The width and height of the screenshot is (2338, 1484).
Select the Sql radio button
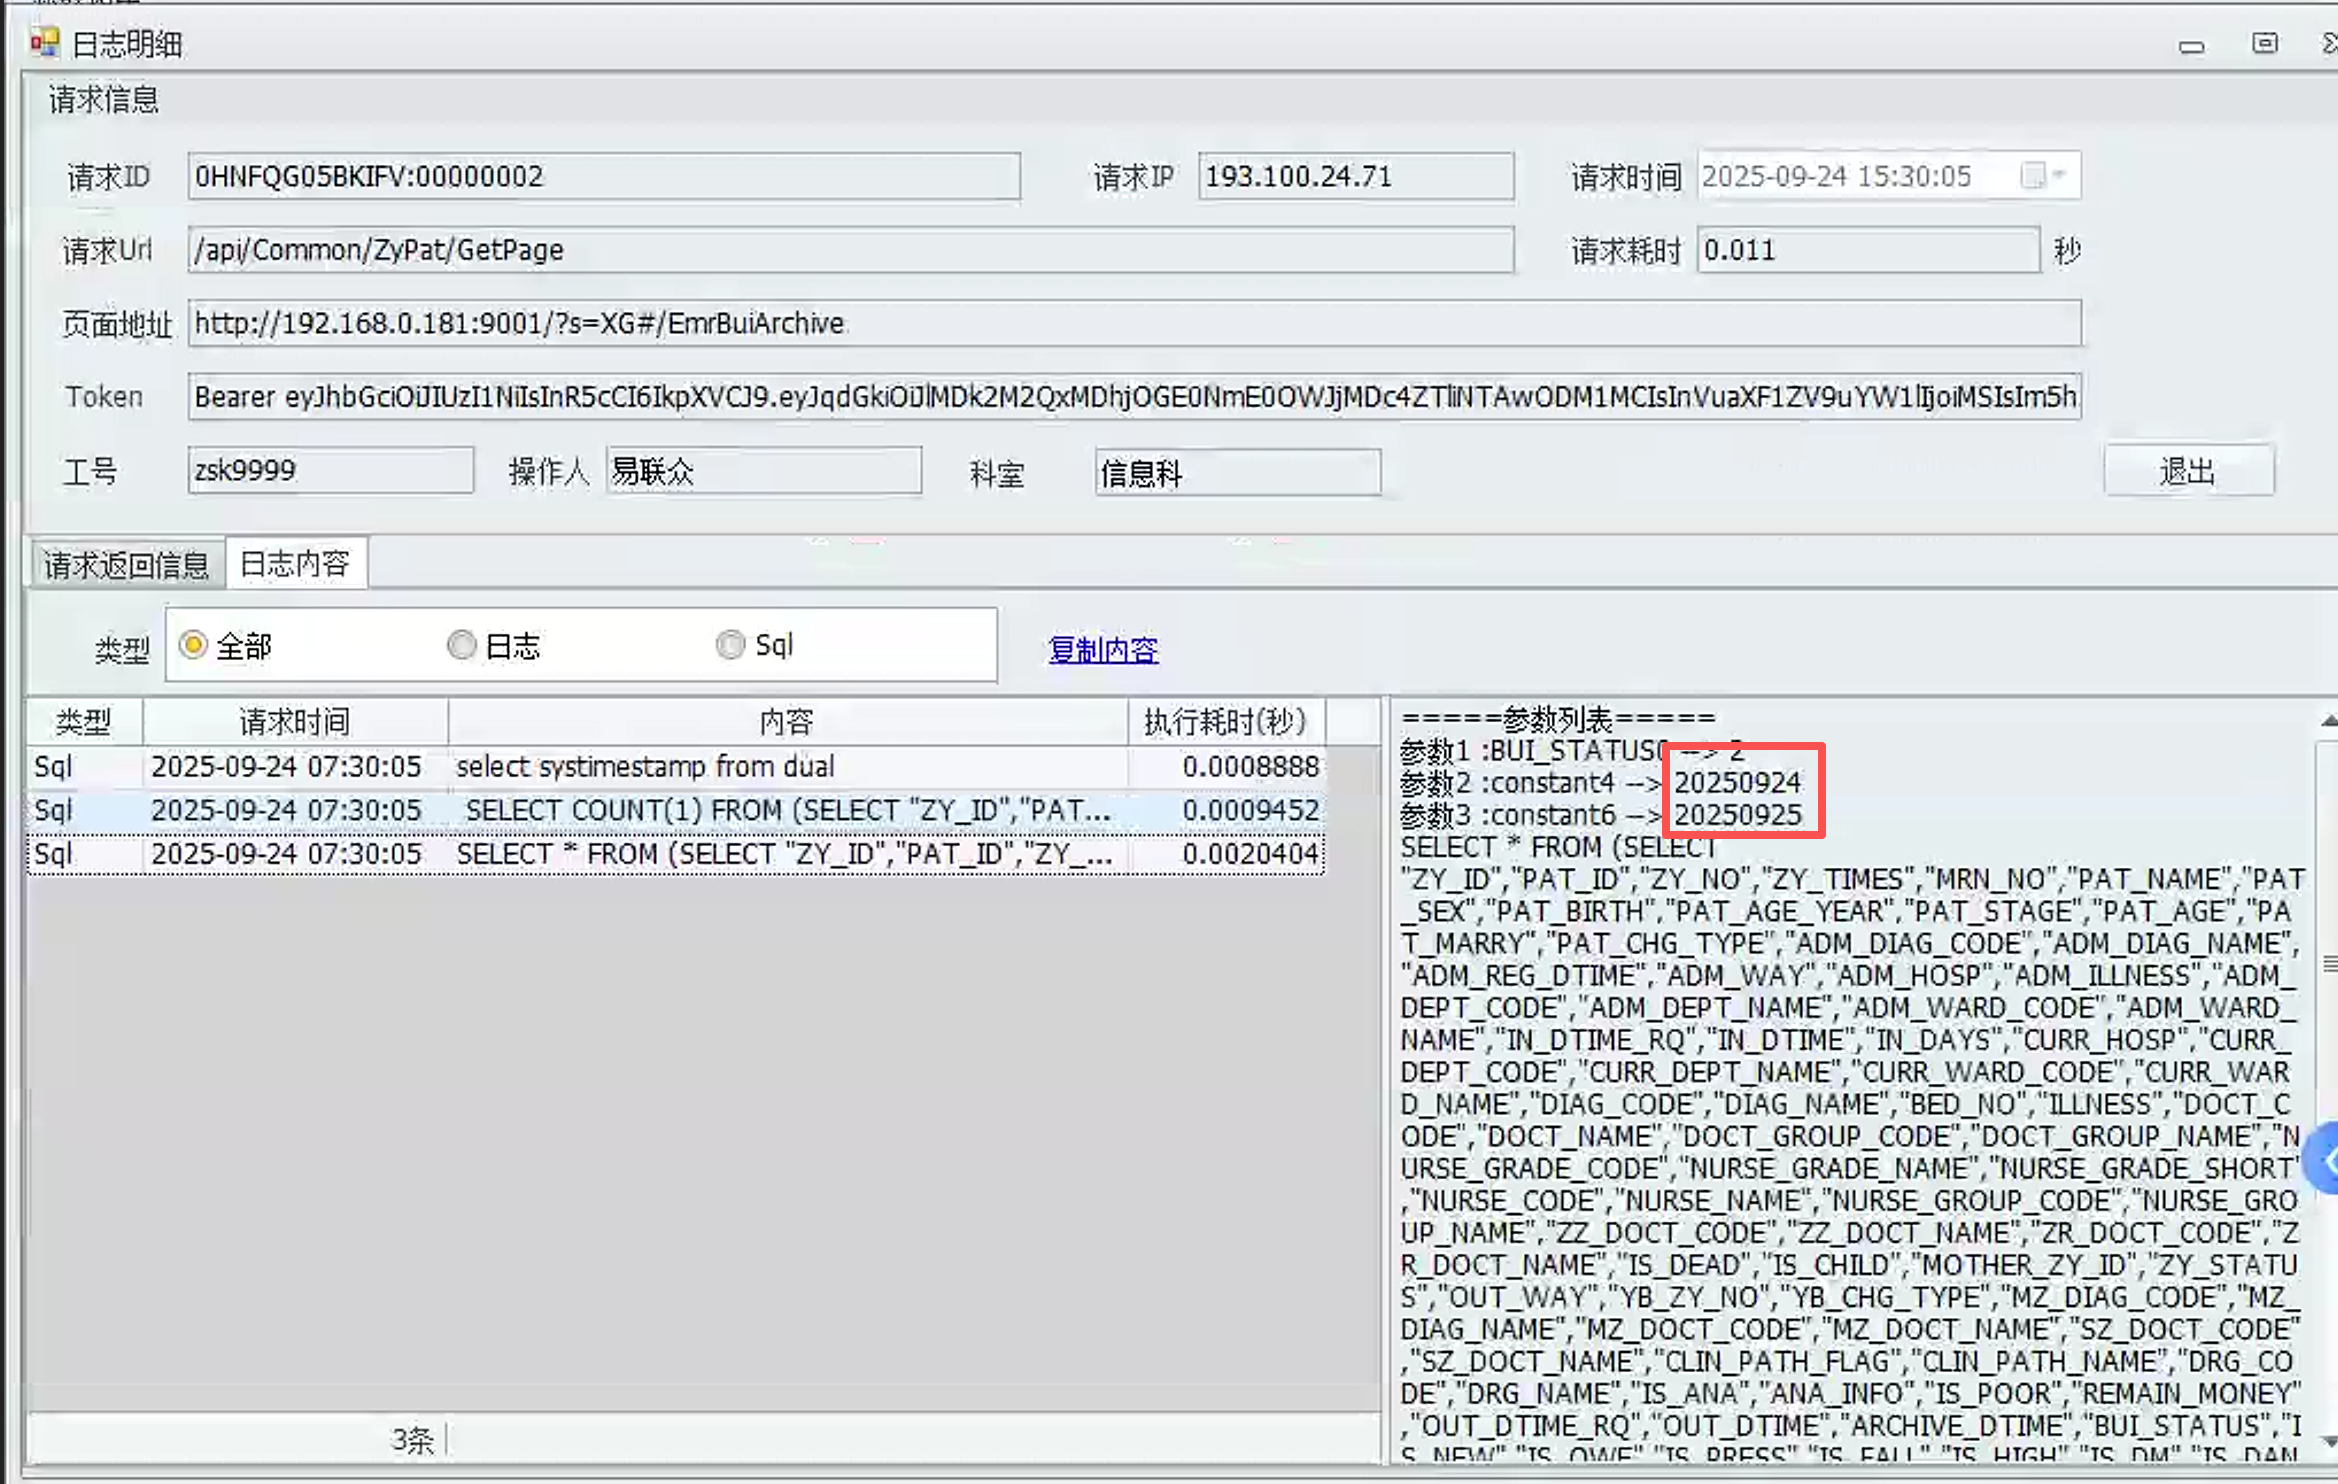click(x=731, y=646)
